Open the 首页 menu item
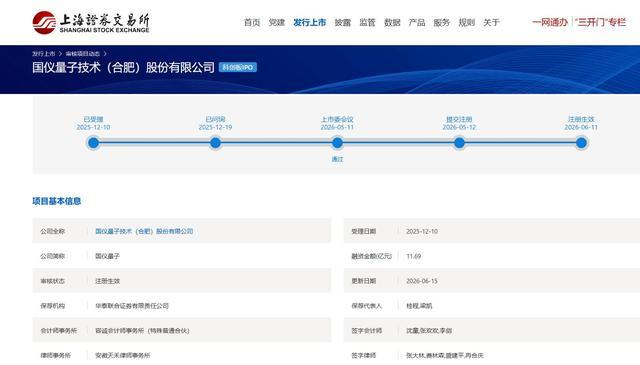 click(x=252, y=22)
